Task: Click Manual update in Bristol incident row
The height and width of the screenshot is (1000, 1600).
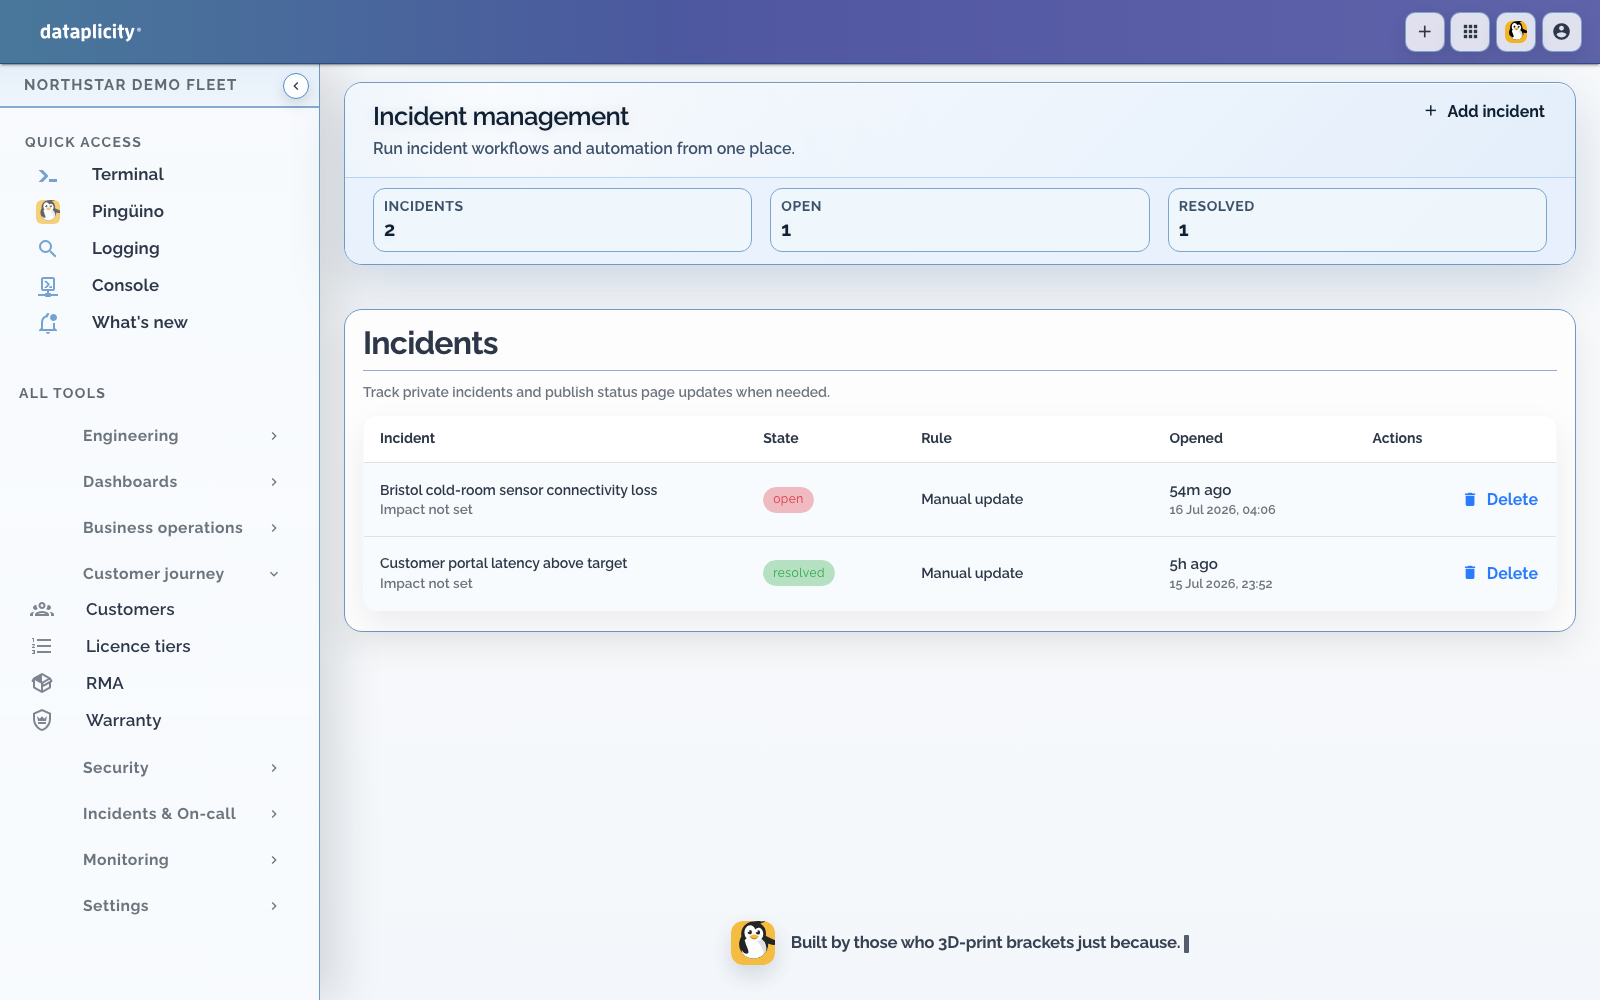Action: pyautogui.click(x=972, y=499)
